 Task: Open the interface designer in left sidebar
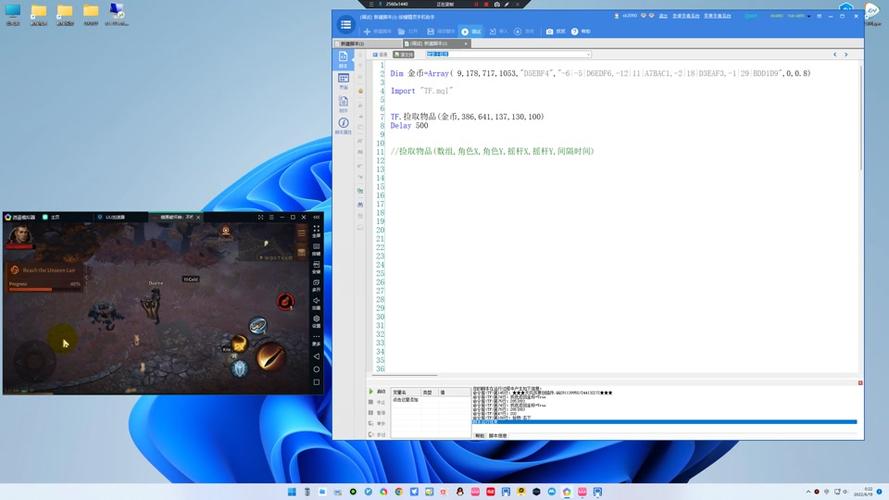point(343,80)
